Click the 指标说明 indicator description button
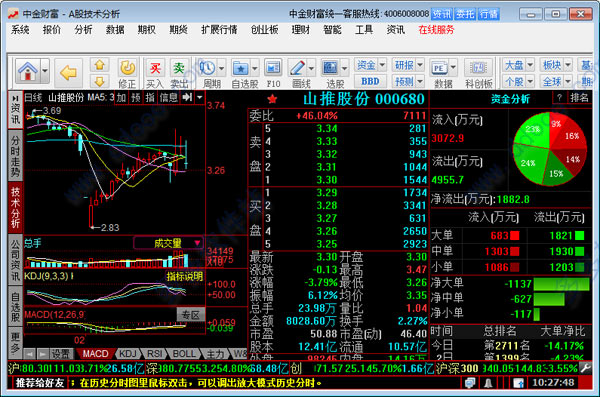The height and width of the screenshot is (397, 600). point(184,276)
